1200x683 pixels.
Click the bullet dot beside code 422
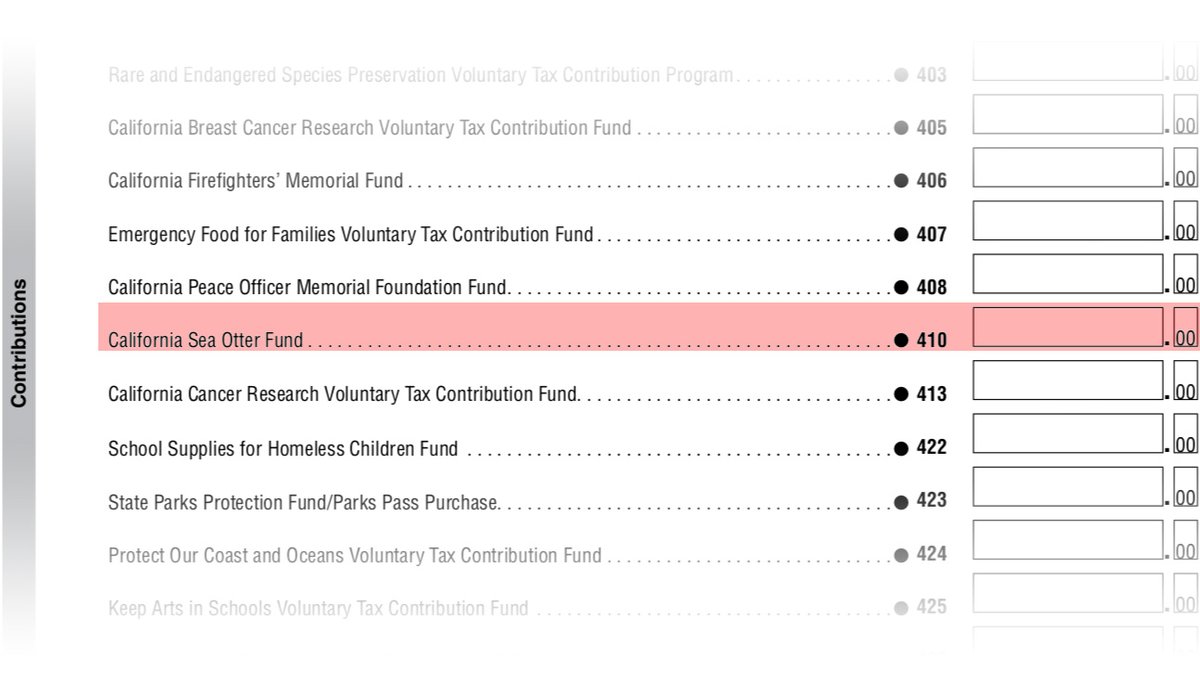(901, 448)
